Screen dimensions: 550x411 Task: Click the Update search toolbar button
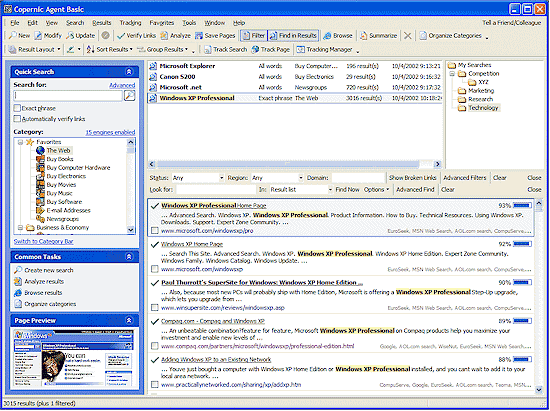pos(81,35)
